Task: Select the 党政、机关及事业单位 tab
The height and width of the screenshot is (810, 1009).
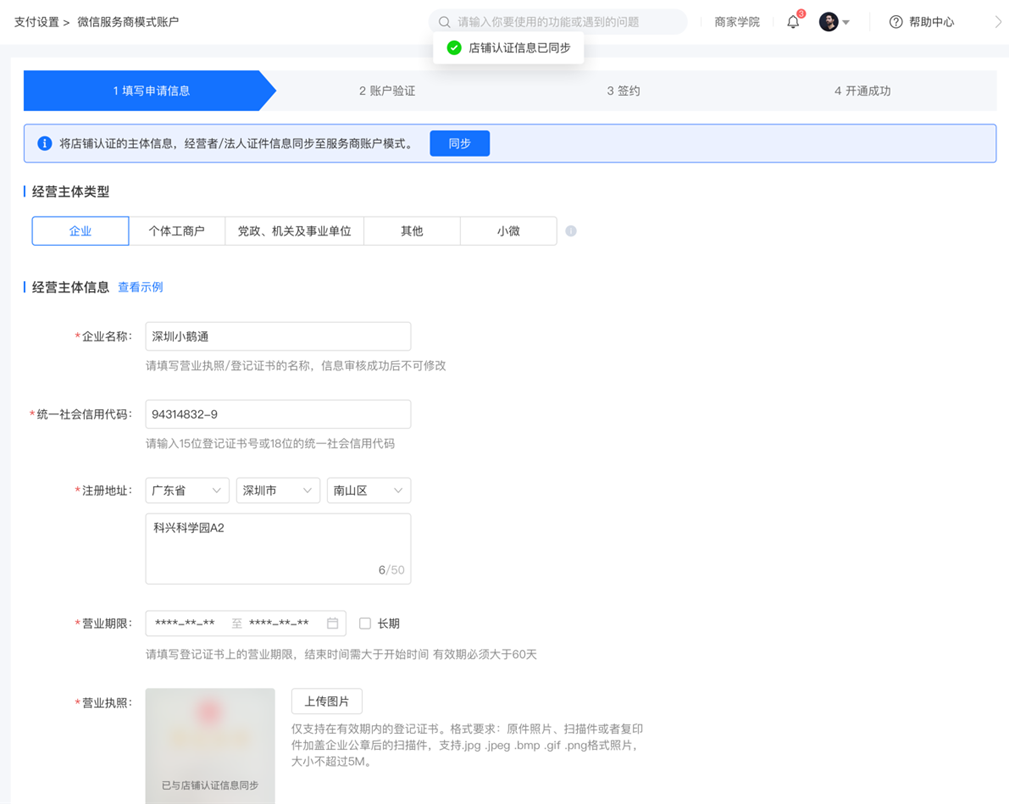Action: click(x=295, y=231)
